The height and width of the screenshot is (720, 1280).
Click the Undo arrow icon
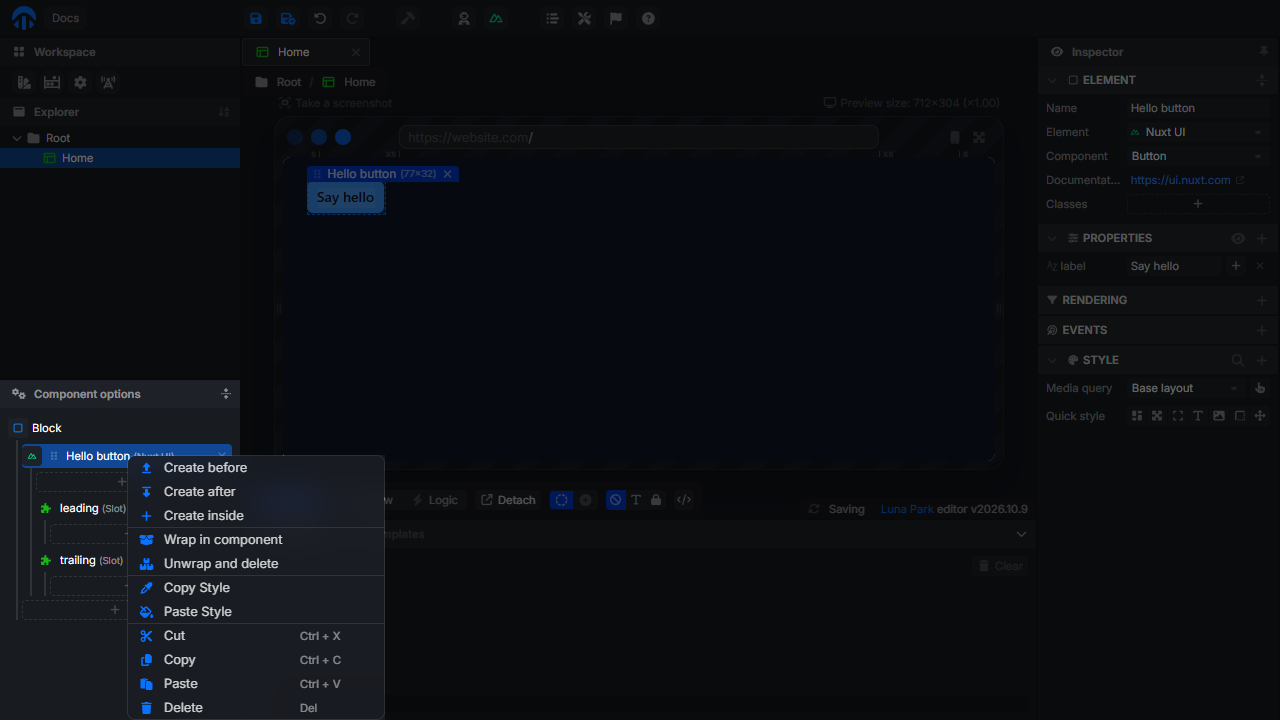coord(320,18)
